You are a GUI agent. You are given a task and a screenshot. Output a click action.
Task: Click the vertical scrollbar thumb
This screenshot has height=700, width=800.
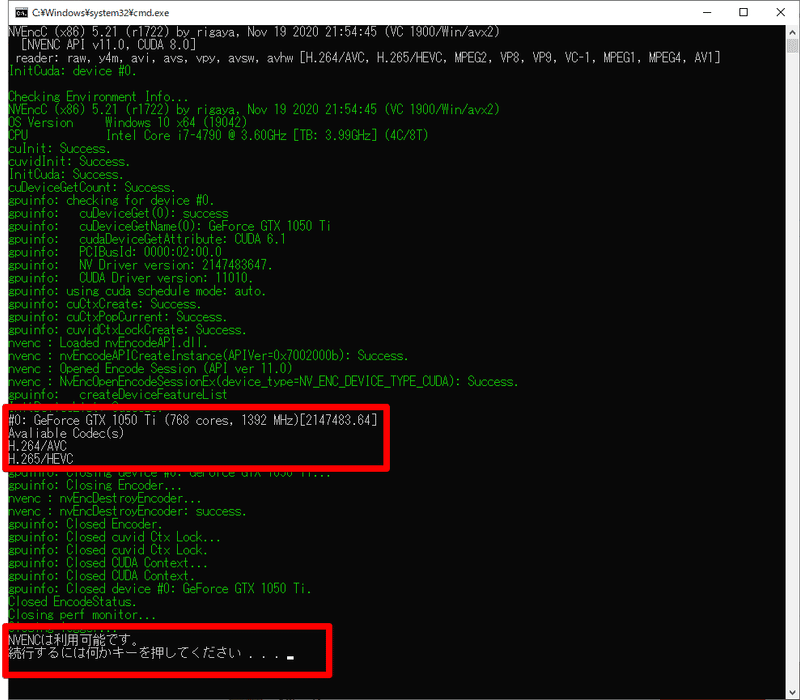[792, 46]
